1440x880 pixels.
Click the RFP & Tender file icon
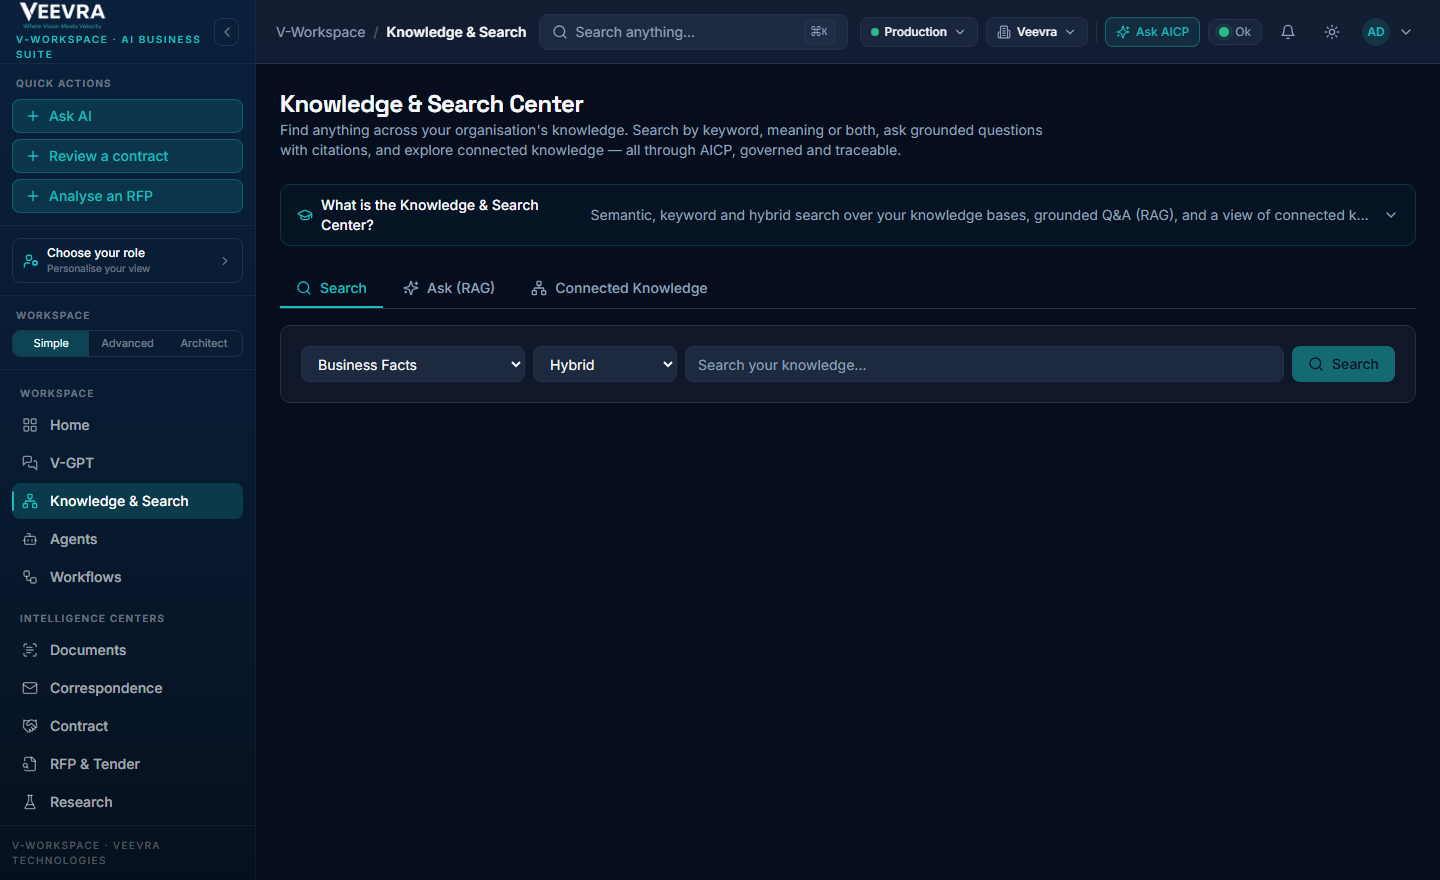click(30, 764)
